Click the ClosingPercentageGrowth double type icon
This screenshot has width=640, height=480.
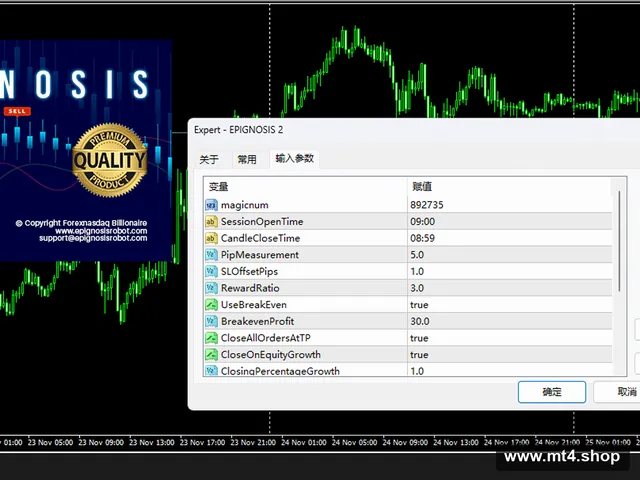211,370
